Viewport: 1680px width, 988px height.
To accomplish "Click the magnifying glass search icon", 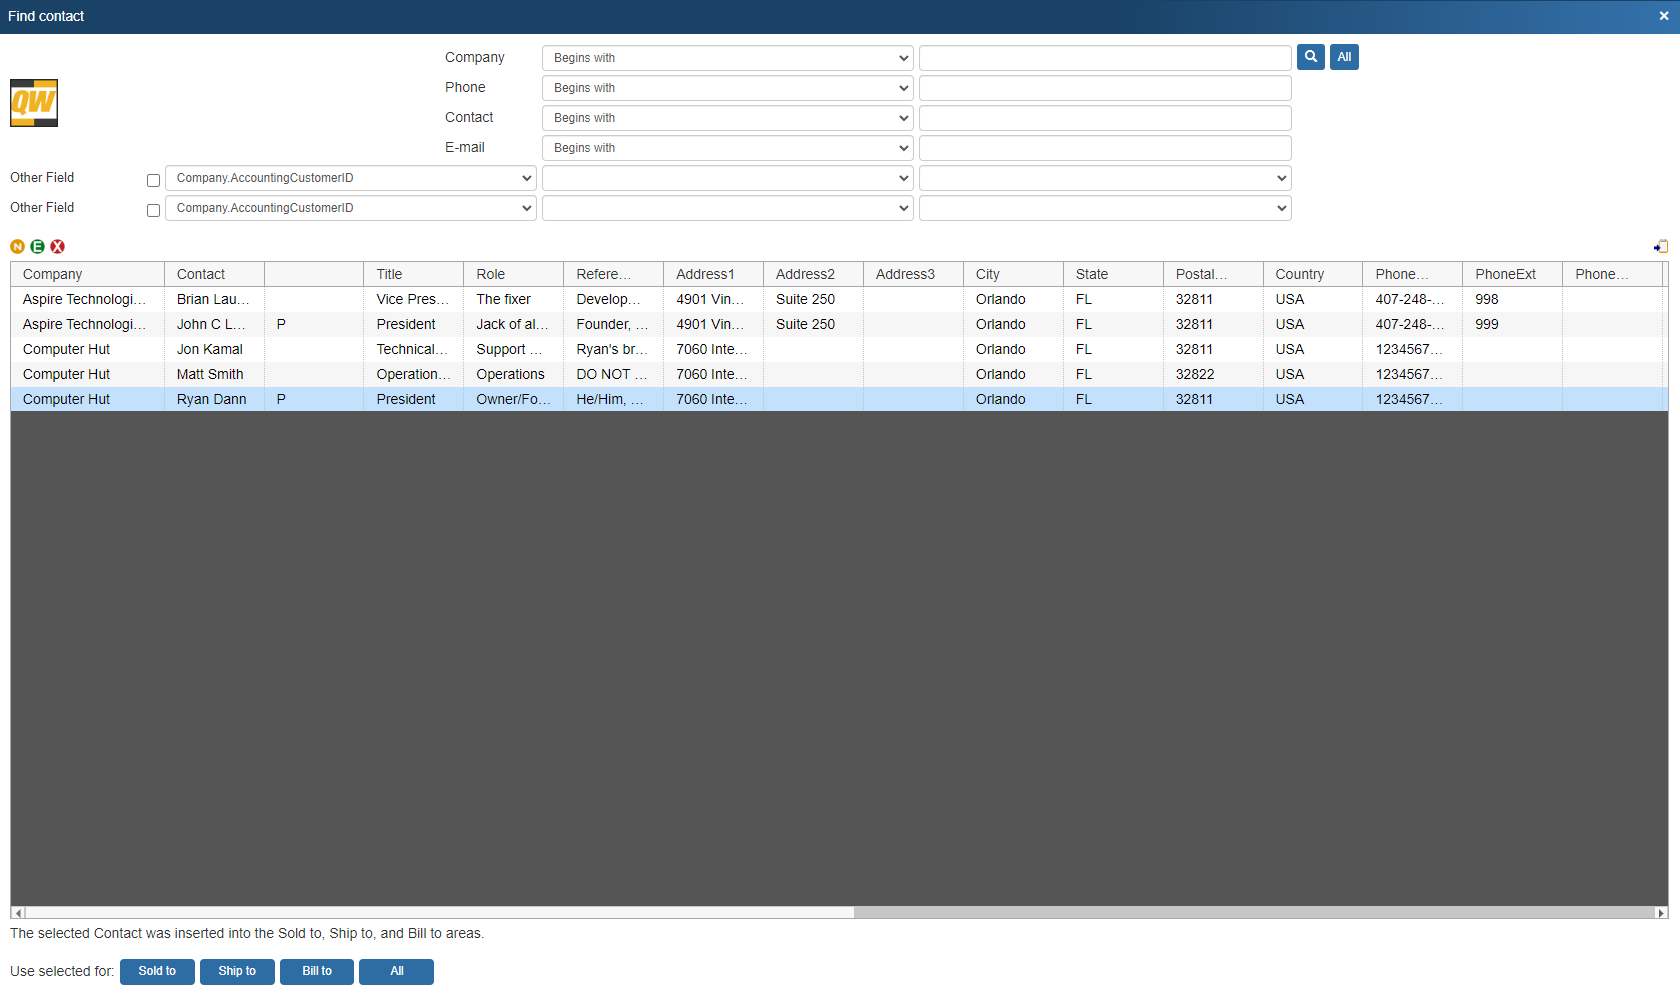I will click(1310, 57).
